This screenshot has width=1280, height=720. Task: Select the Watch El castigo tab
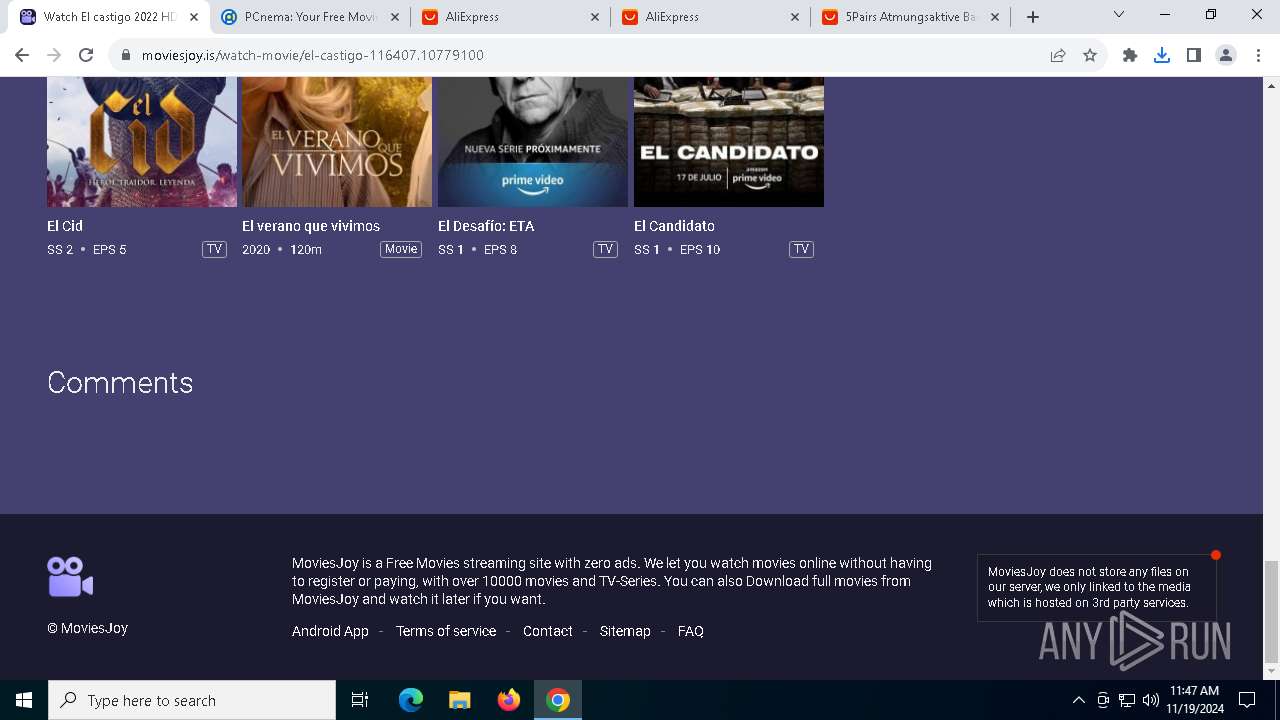(108, 17)
